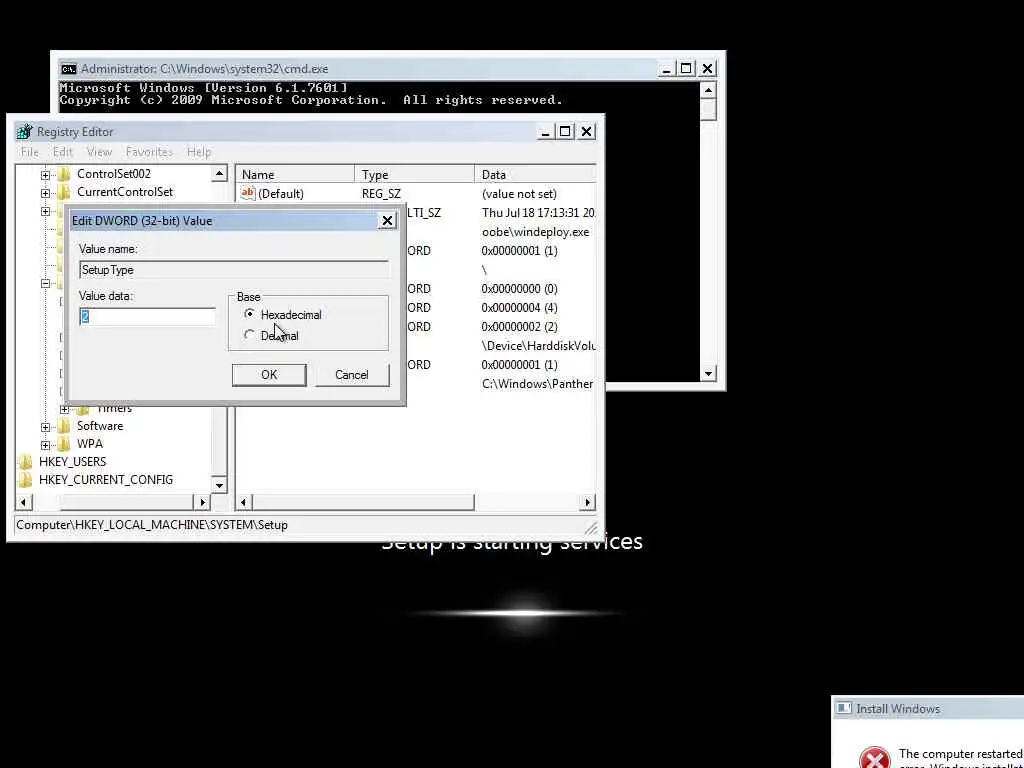1024x768 pixels.
Task: Sort by the Data column header
Action: pyautogui.click(x=536, y=174)
